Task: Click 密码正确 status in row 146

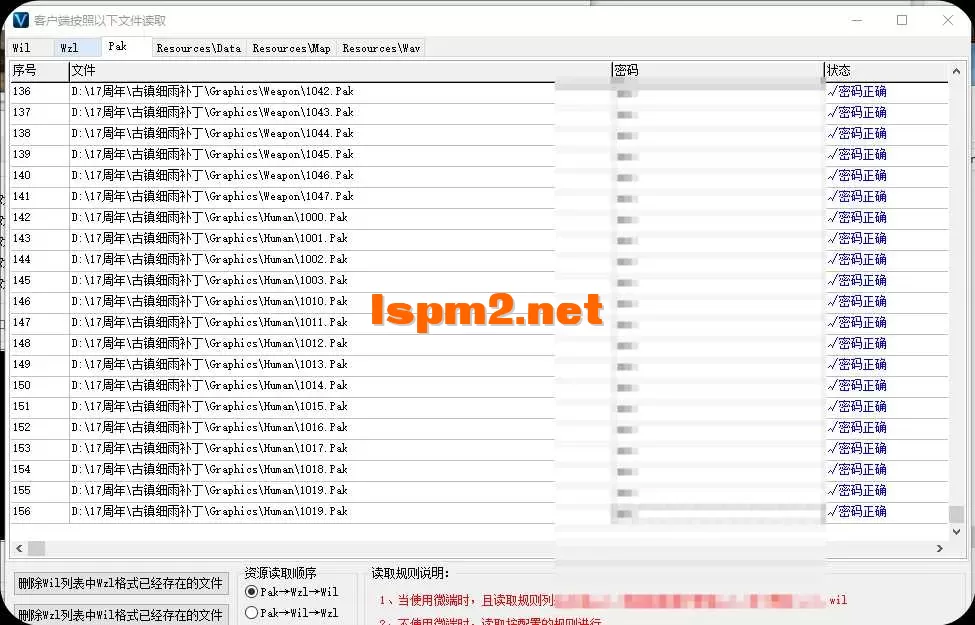Action: point(857,302)
